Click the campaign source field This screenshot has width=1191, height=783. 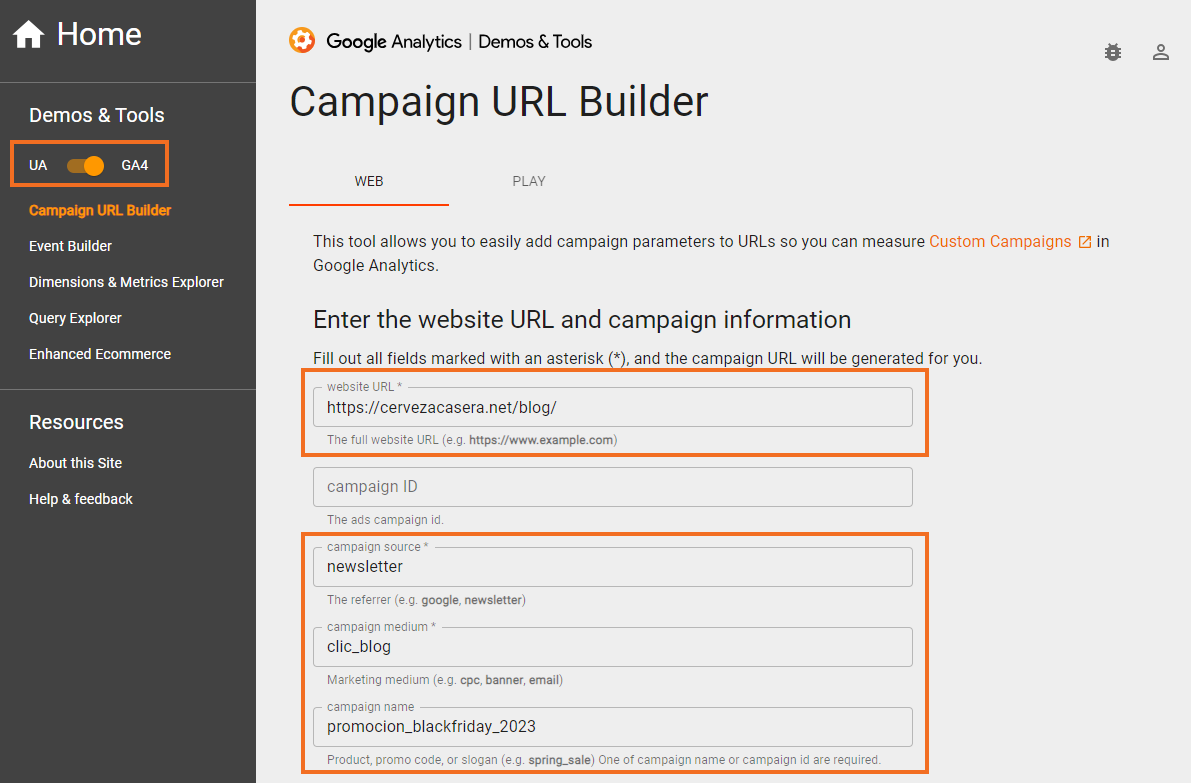(612, 567)
